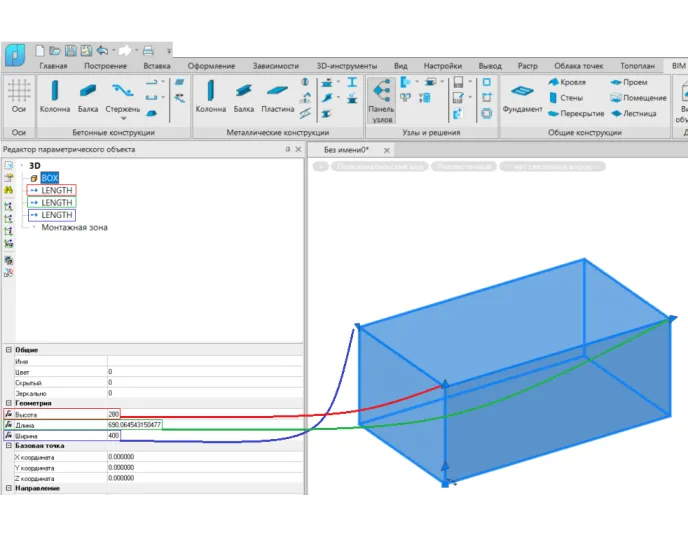Open the Топоплан ribbon tab

(x=638, y=66)
